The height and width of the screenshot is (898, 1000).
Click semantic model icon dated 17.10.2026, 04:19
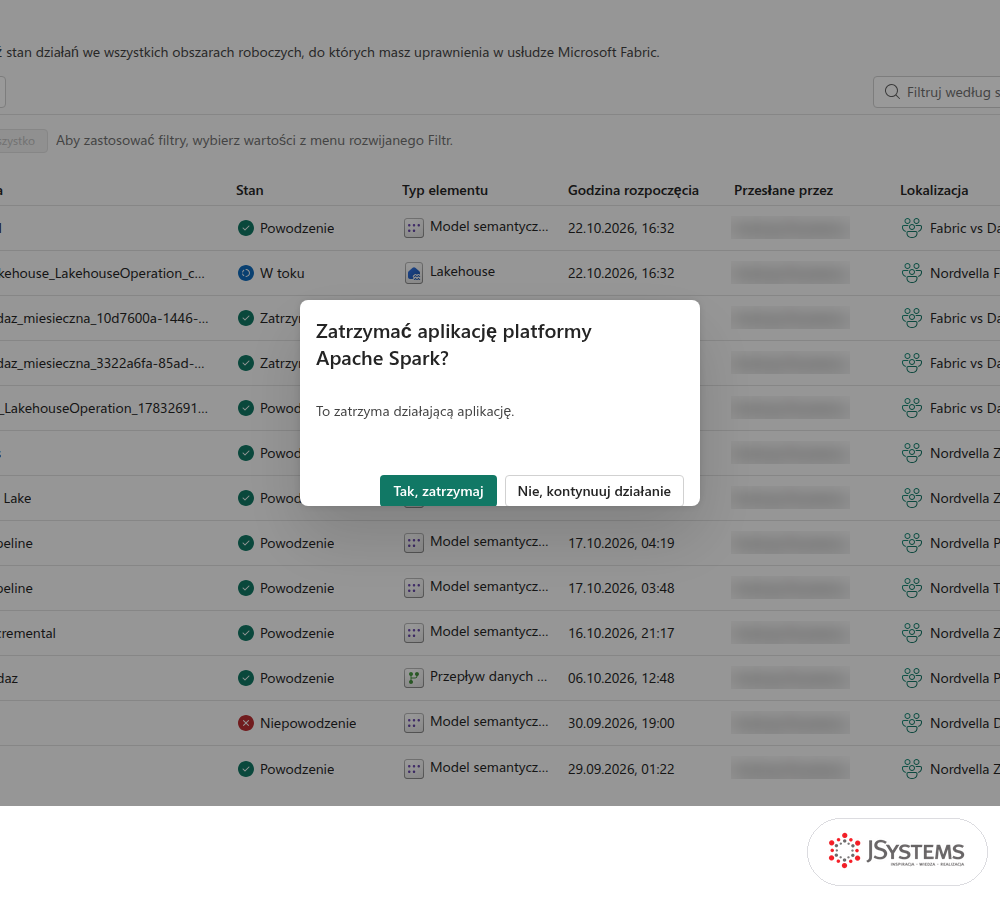tap(414, 543)
